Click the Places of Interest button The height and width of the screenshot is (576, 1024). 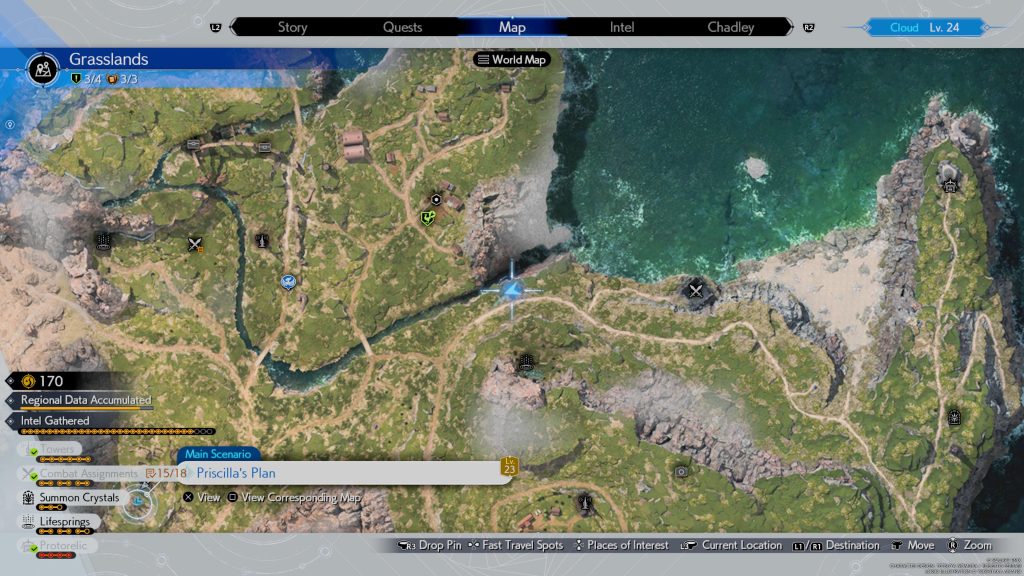tap(620, 545)
